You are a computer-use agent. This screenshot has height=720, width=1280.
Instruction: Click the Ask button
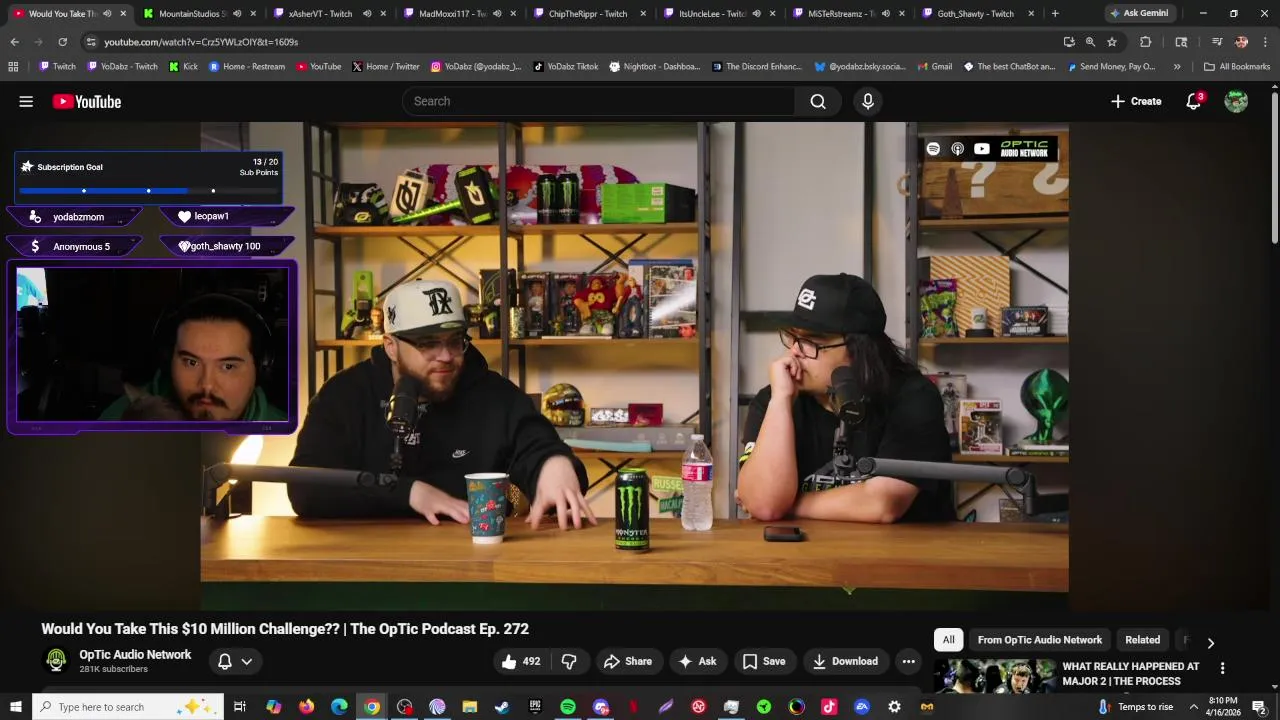pos(697,661)
